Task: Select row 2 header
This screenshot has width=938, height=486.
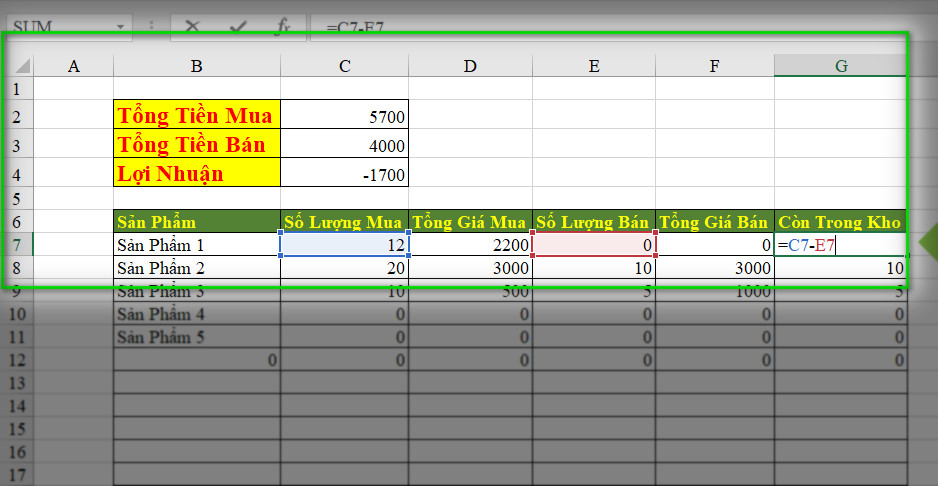Action: 17,116
